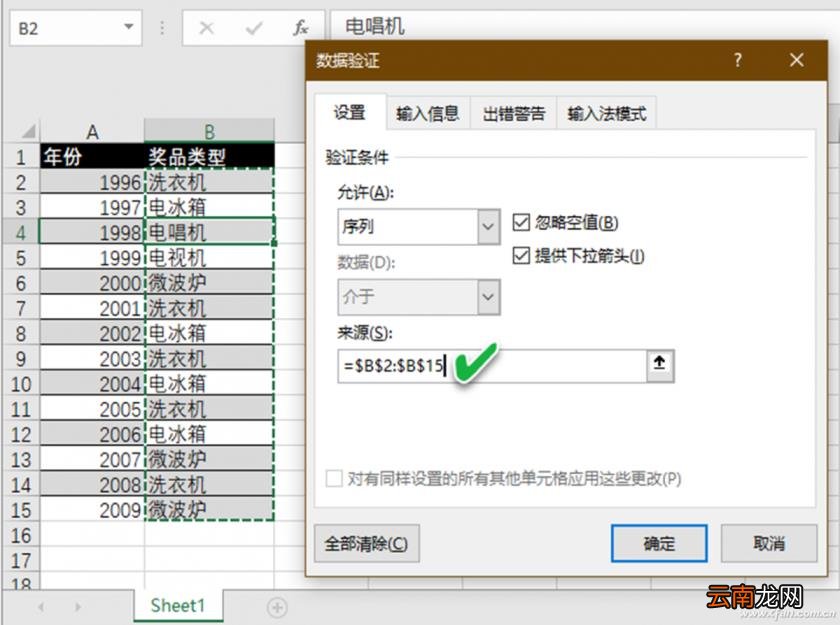Select the Sheet1 tab
Image resolution: width=840 pixels, height=625 pixels.
pyautogui.click(x=178, y=606)
